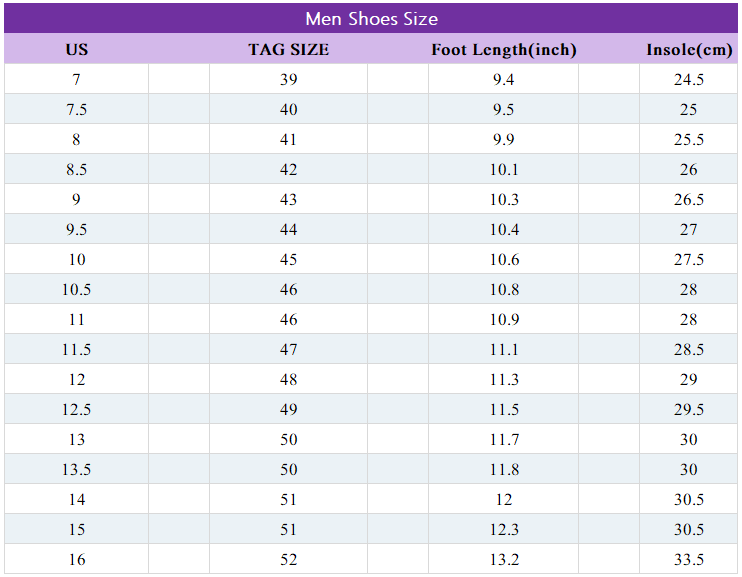Image resolution: width=742 pixels, height=577 pixels.
Task: Select the TAG SIZE column header
Action: [288, 49]
